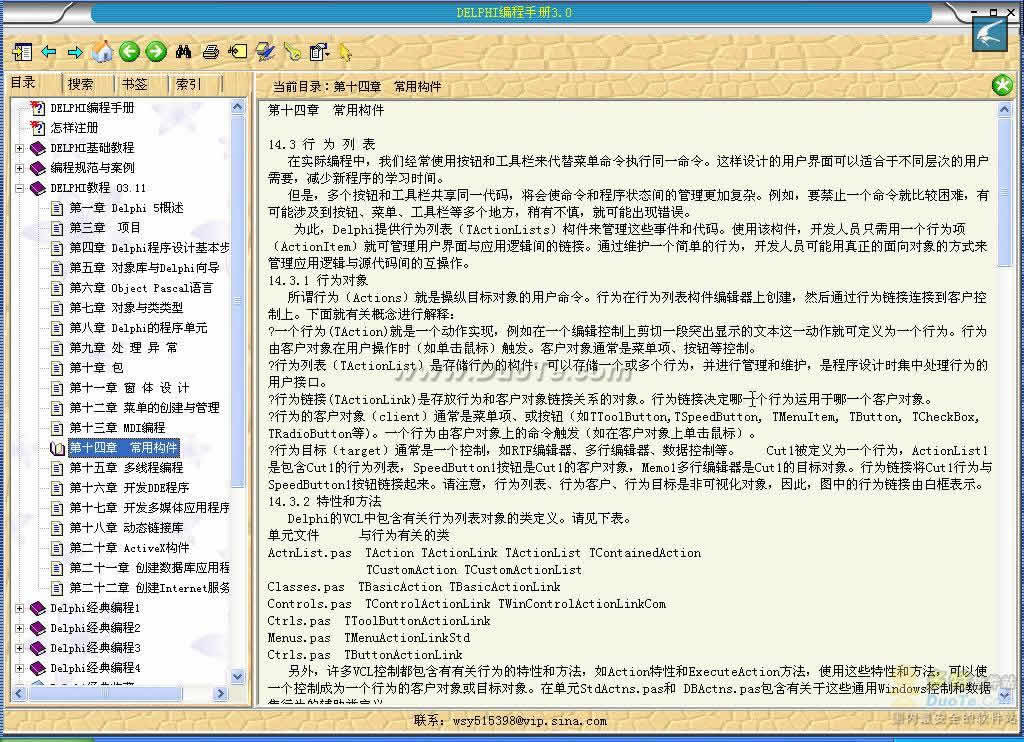Image resolution: width=1024 pixels, height=742 pixels.
Task: Open the DELPHI编程手册 topic
Action: pyautogui.click(x=92, y=108)
